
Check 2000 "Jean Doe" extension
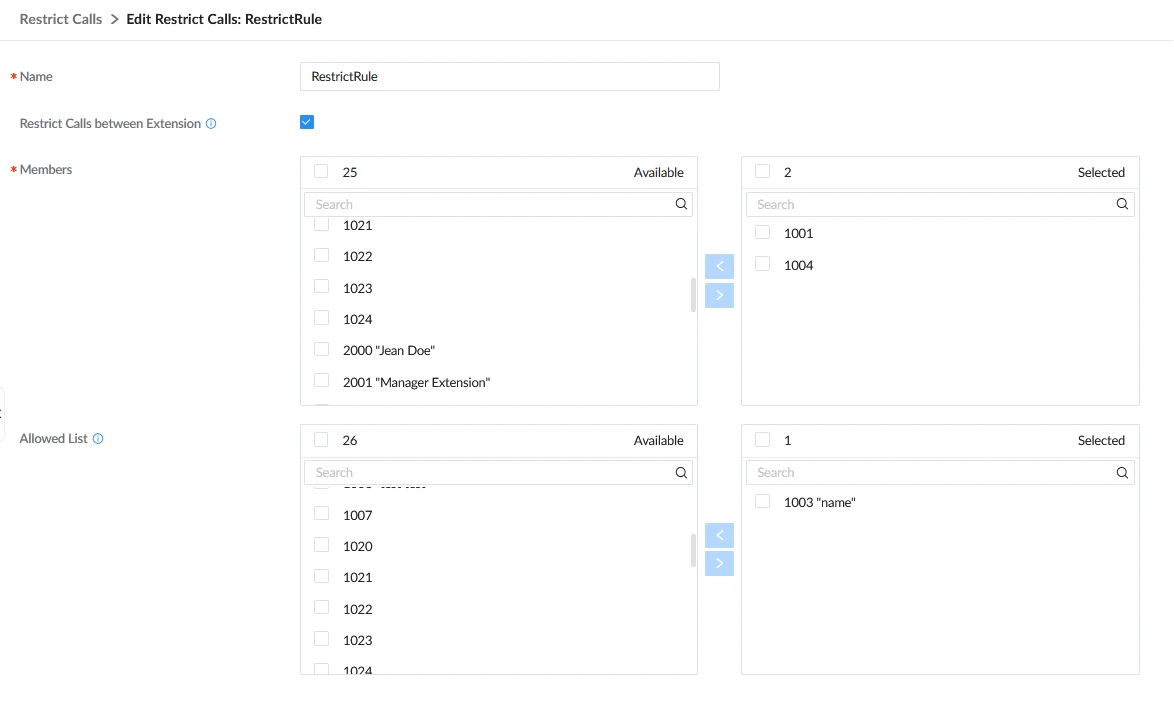pos(321,350)
